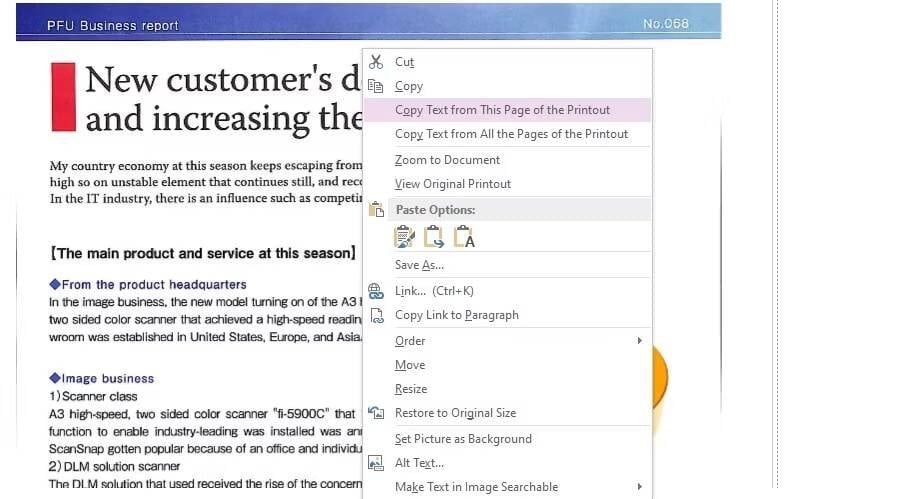The width and height of the screenshot is (903, 499).
Task: Click the line starting 'A3 high-speed, two sided'
Action: [x=203, y=414]
